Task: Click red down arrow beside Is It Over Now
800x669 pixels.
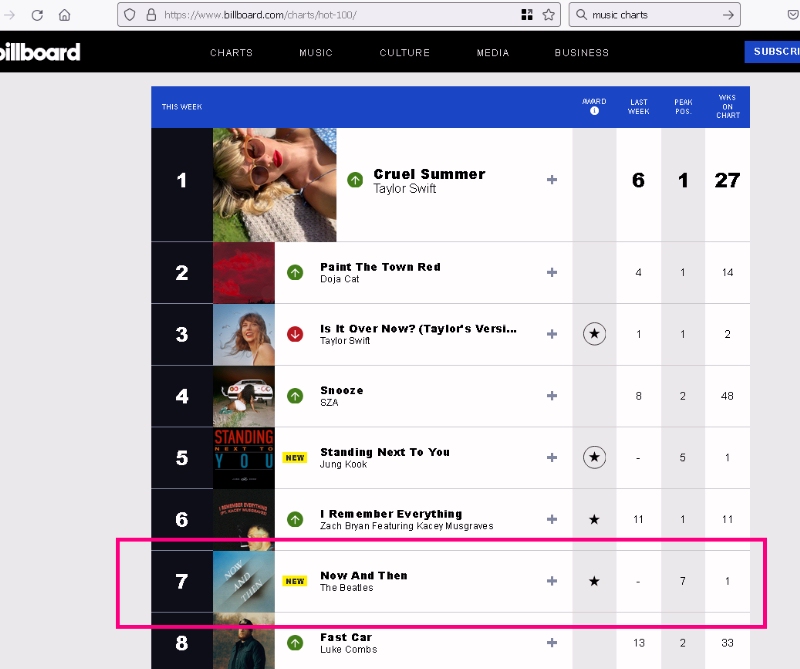Action: click(x=295, y=334)
